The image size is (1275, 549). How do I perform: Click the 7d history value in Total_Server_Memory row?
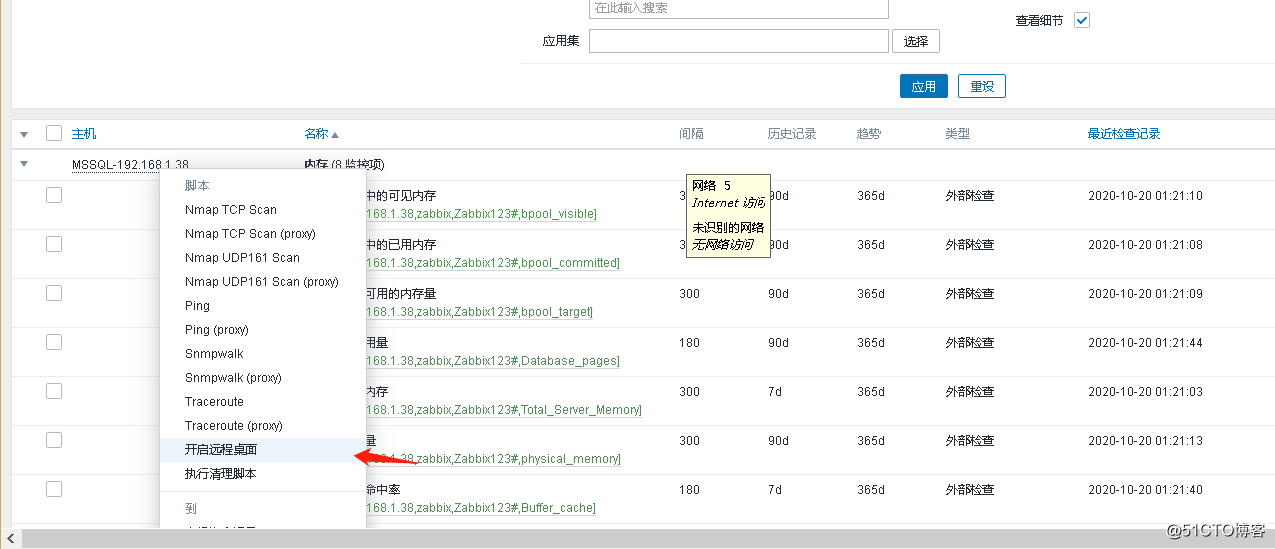point(775,392)
